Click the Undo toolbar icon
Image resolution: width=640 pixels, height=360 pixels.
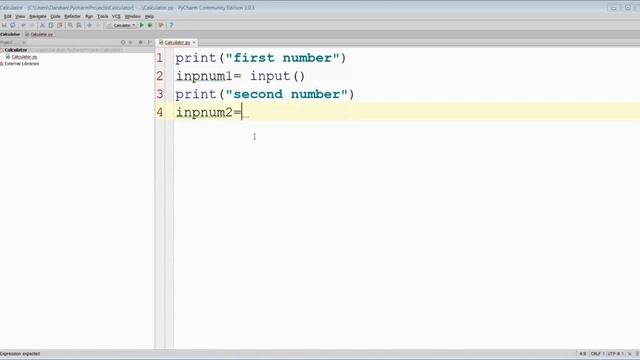23,25
